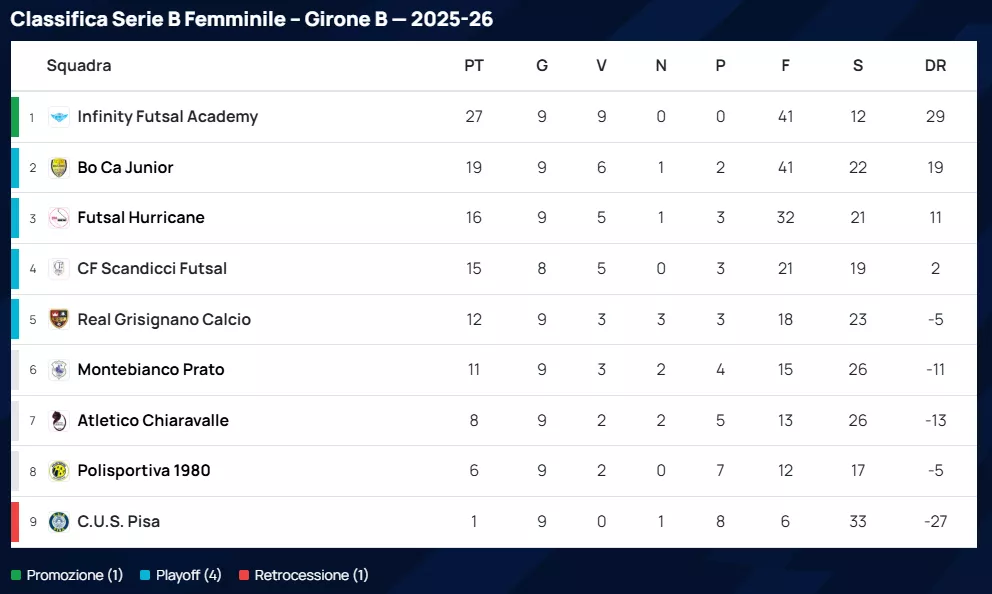Click the Real Grisignano Calcio badge

point(59,320)
